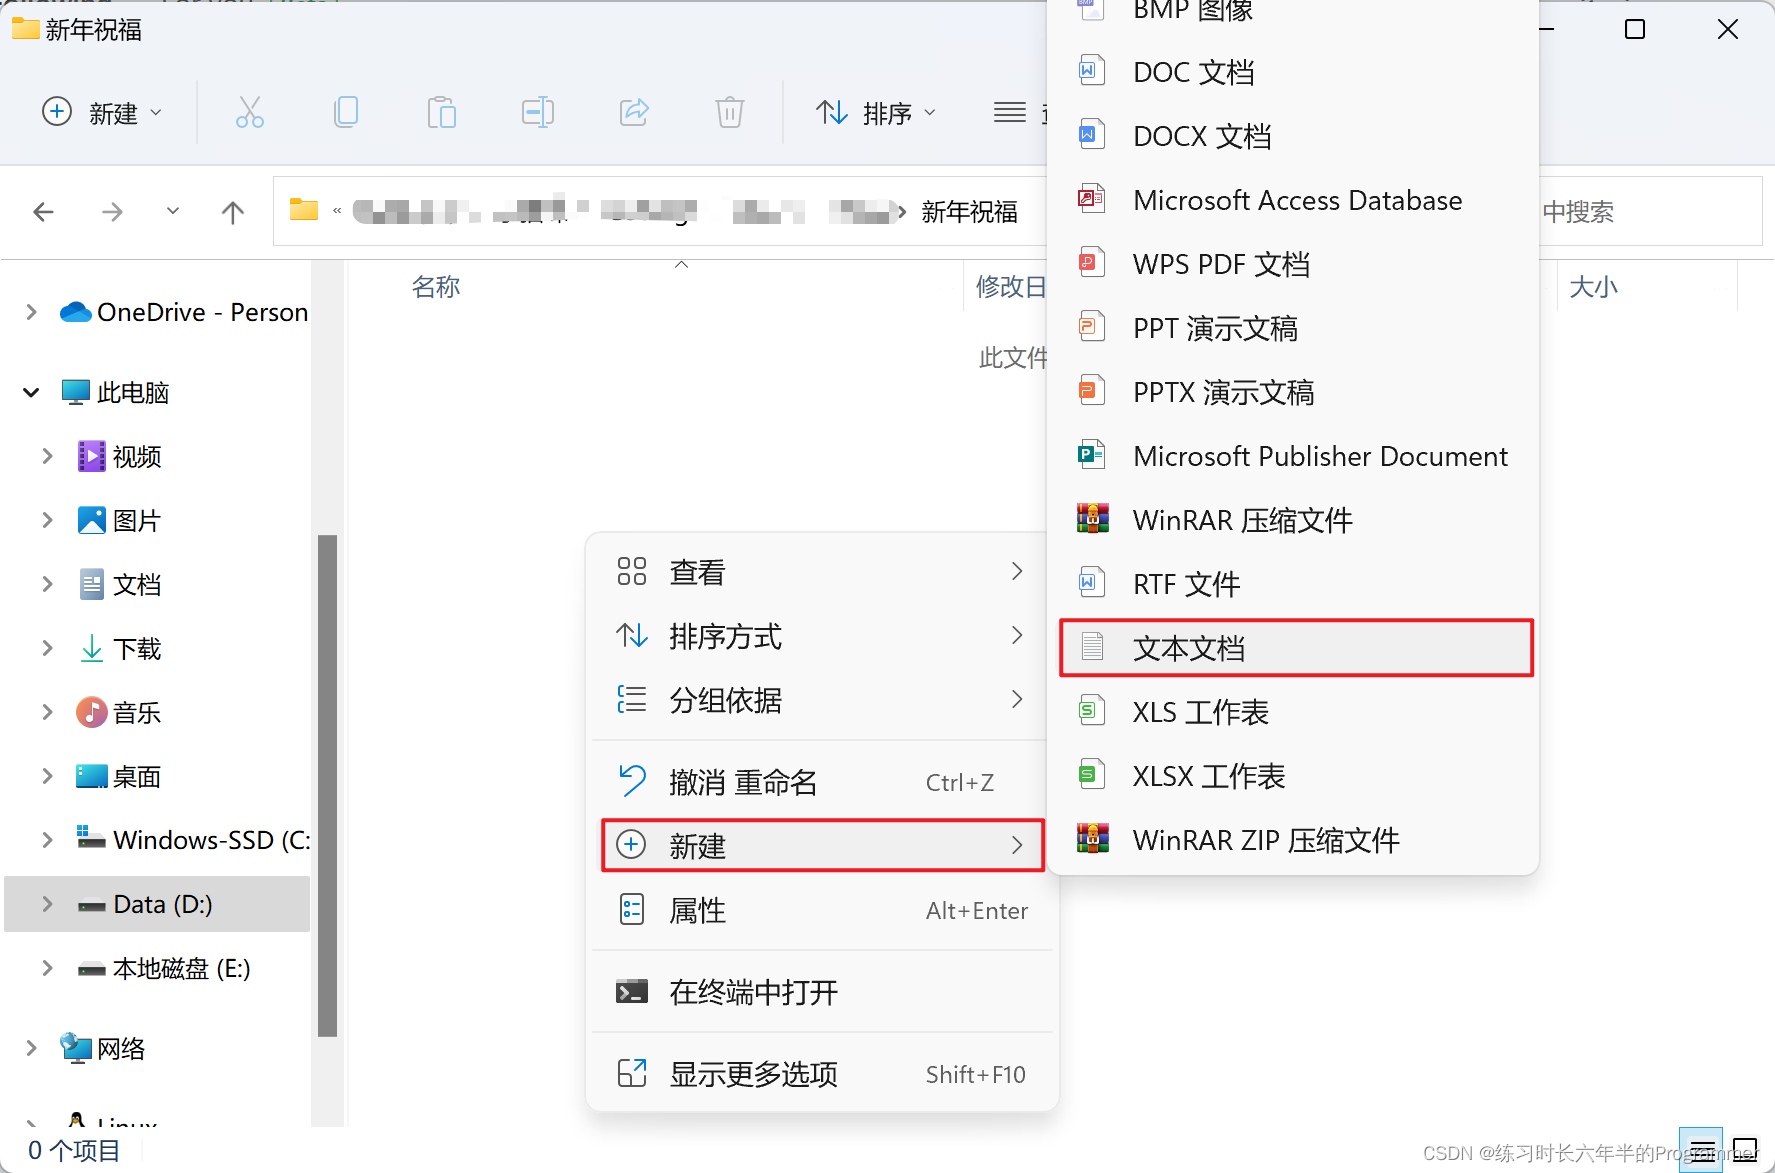Create a WinRAR 压缩文件
This screenshot has width=1775, height=1173.
click(x=1295, y=520)
